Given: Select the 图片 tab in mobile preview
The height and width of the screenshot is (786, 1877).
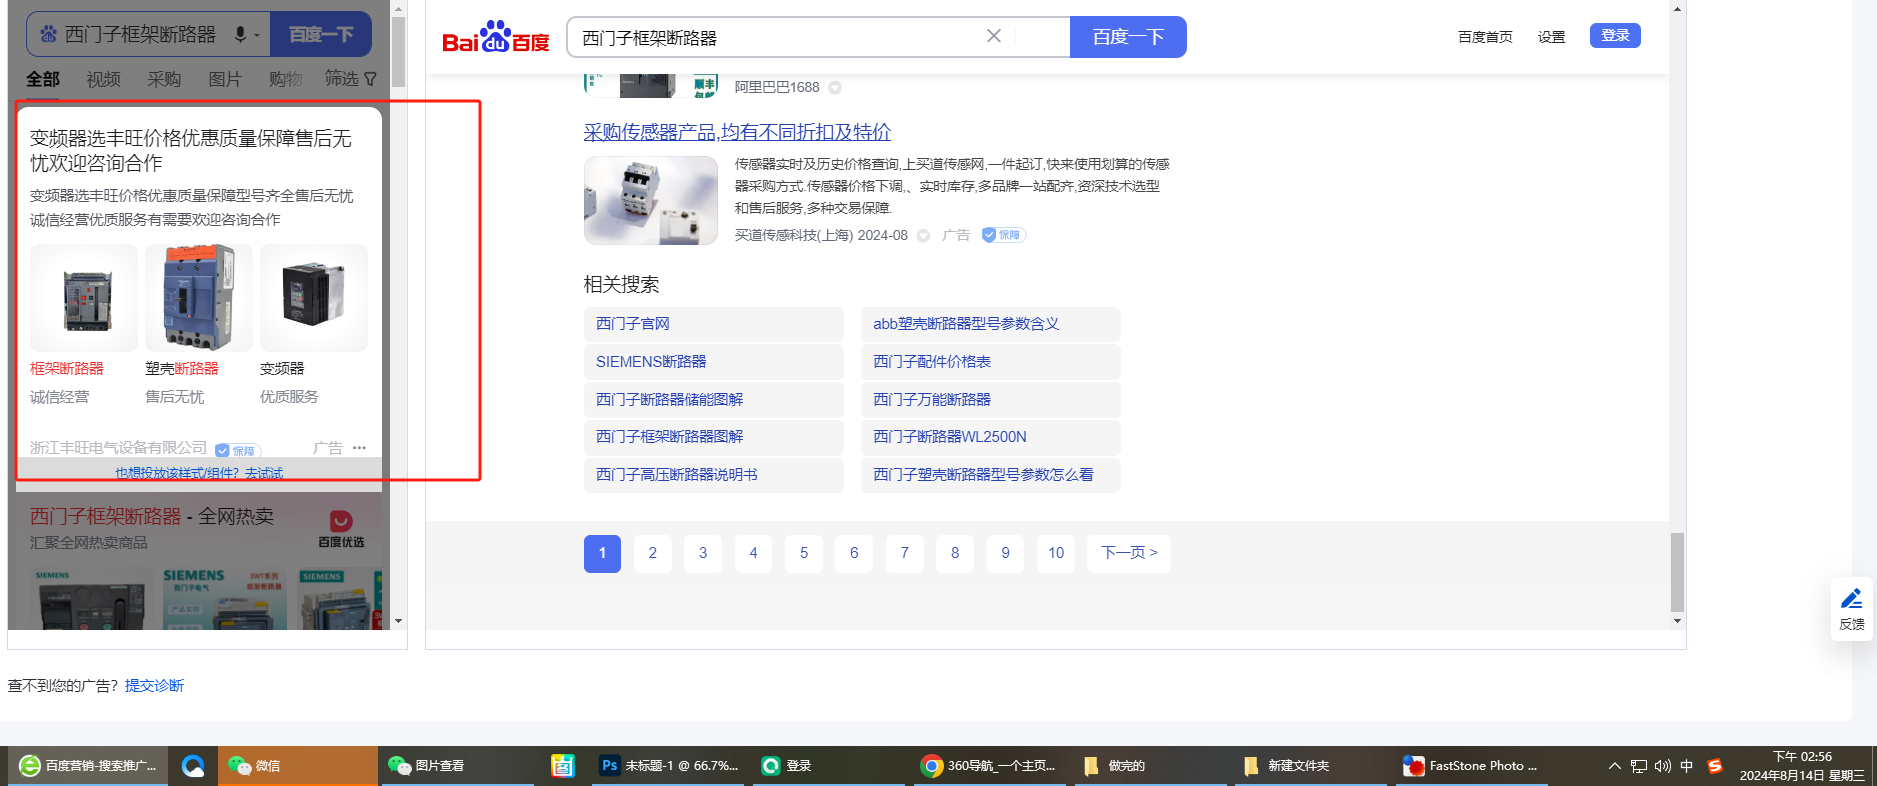Looking at the screenshot, I should [224, 79].
